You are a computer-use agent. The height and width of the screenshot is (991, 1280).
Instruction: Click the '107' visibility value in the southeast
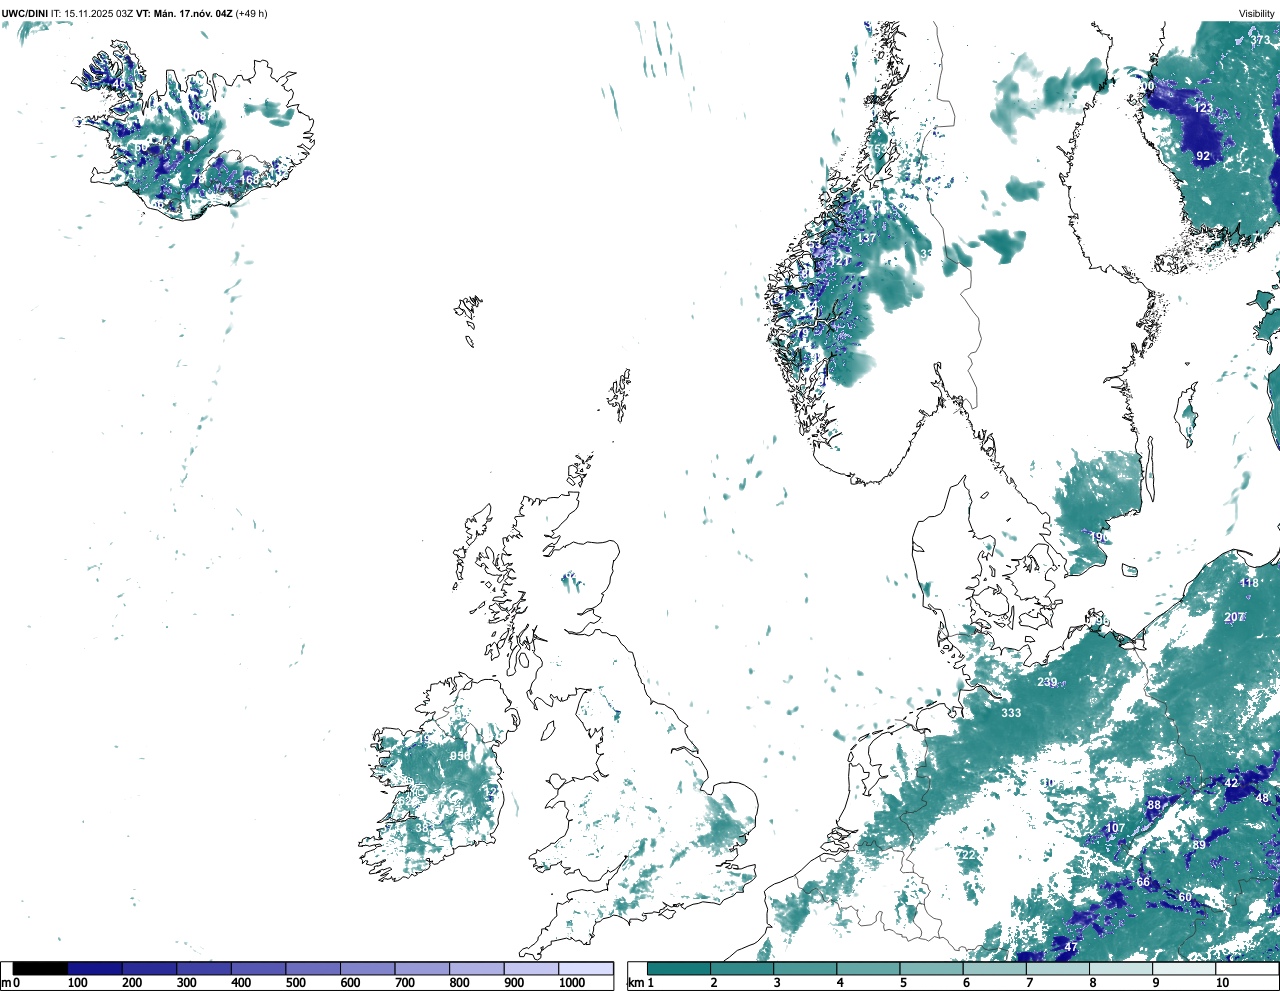pyautogui.click(x=1115, y=828)
